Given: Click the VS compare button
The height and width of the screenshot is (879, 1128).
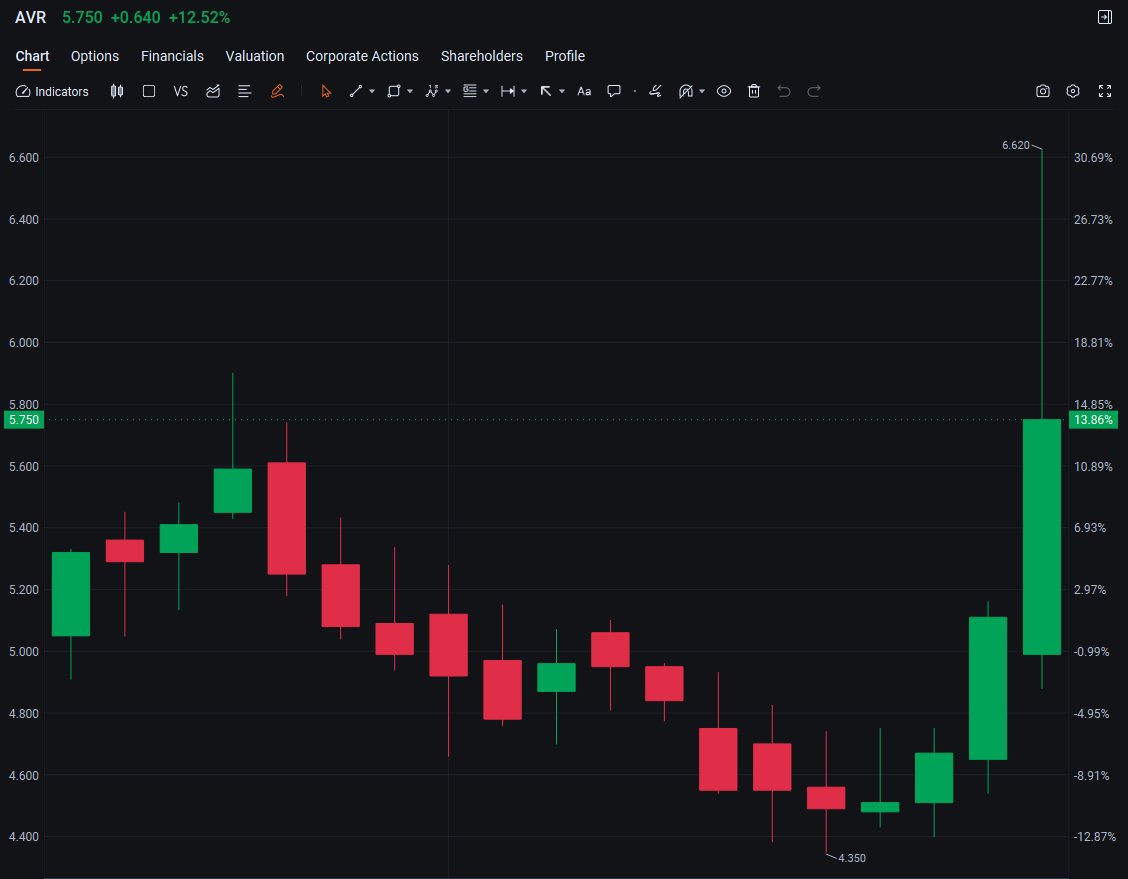Looking at the screenshot, I should click(x=181, y=91).
